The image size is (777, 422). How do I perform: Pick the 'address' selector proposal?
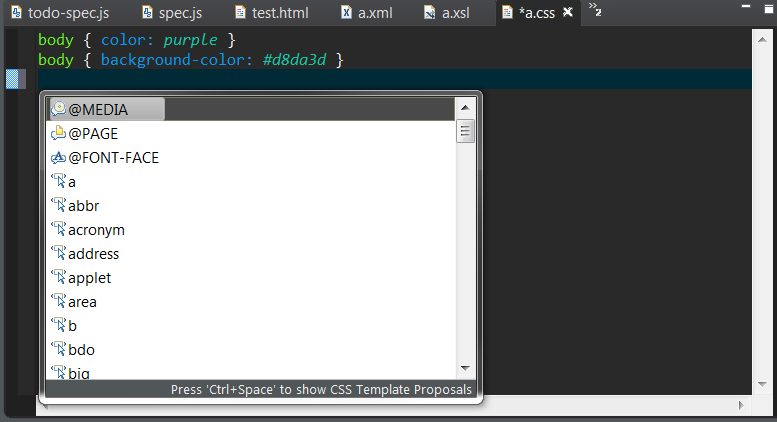pos(250,254)
